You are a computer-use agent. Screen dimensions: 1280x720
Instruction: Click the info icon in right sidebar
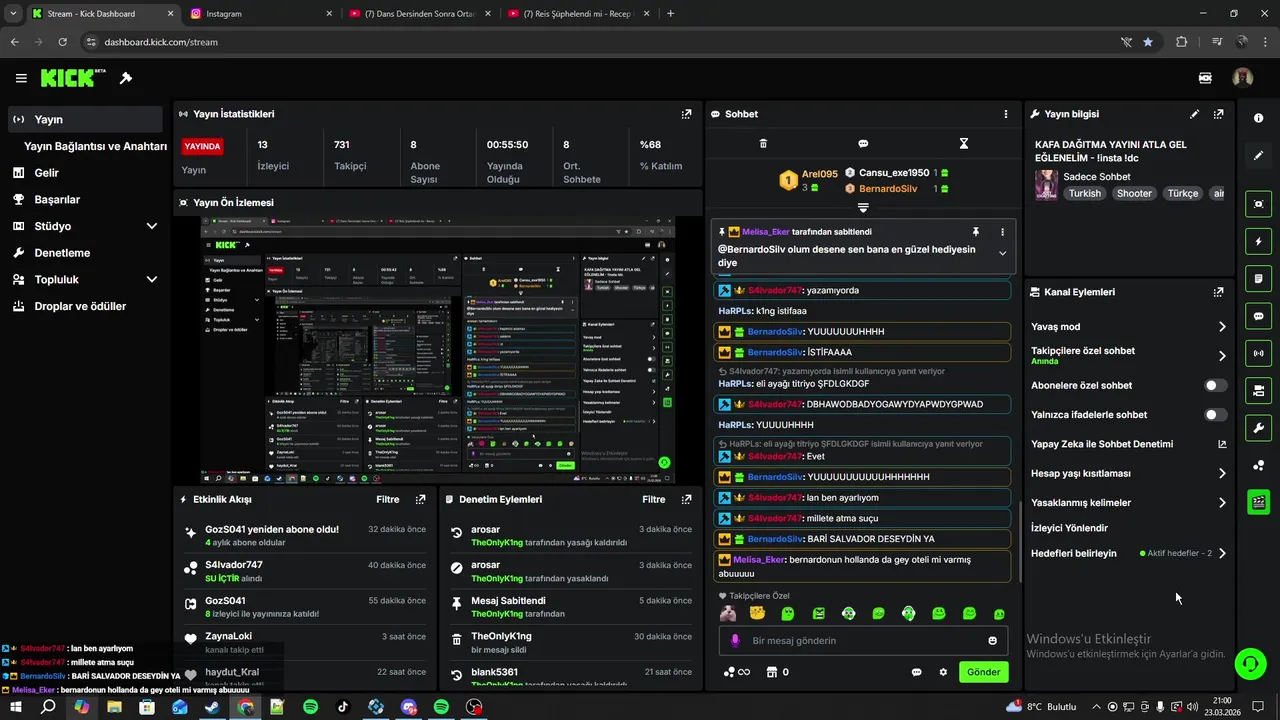pyautogui.click(x=1258, y=118)
